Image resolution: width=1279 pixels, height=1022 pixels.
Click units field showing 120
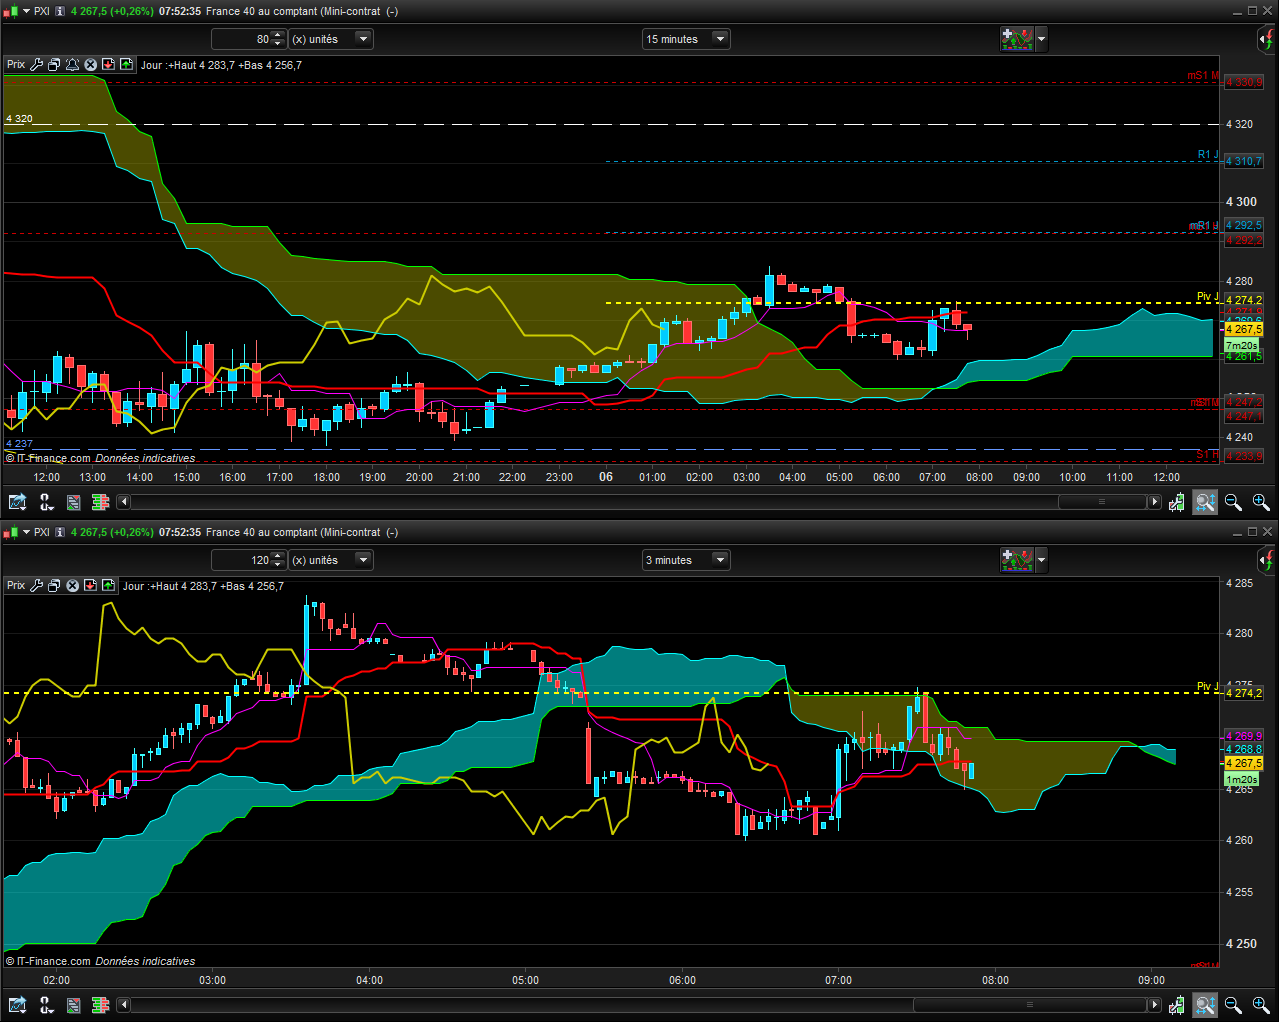241,560
